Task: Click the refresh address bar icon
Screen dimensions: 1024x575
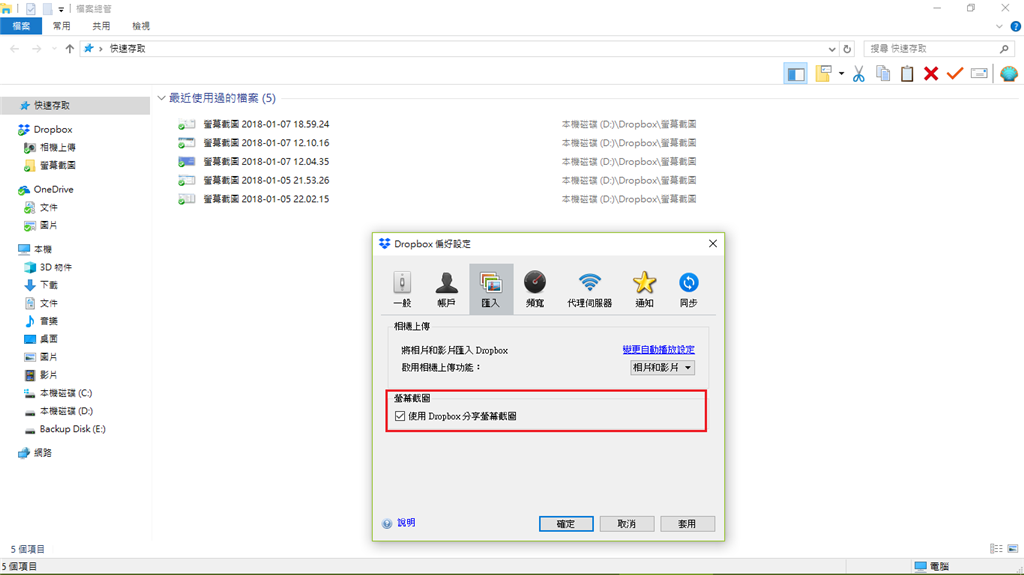Action: tap(847, 49)
